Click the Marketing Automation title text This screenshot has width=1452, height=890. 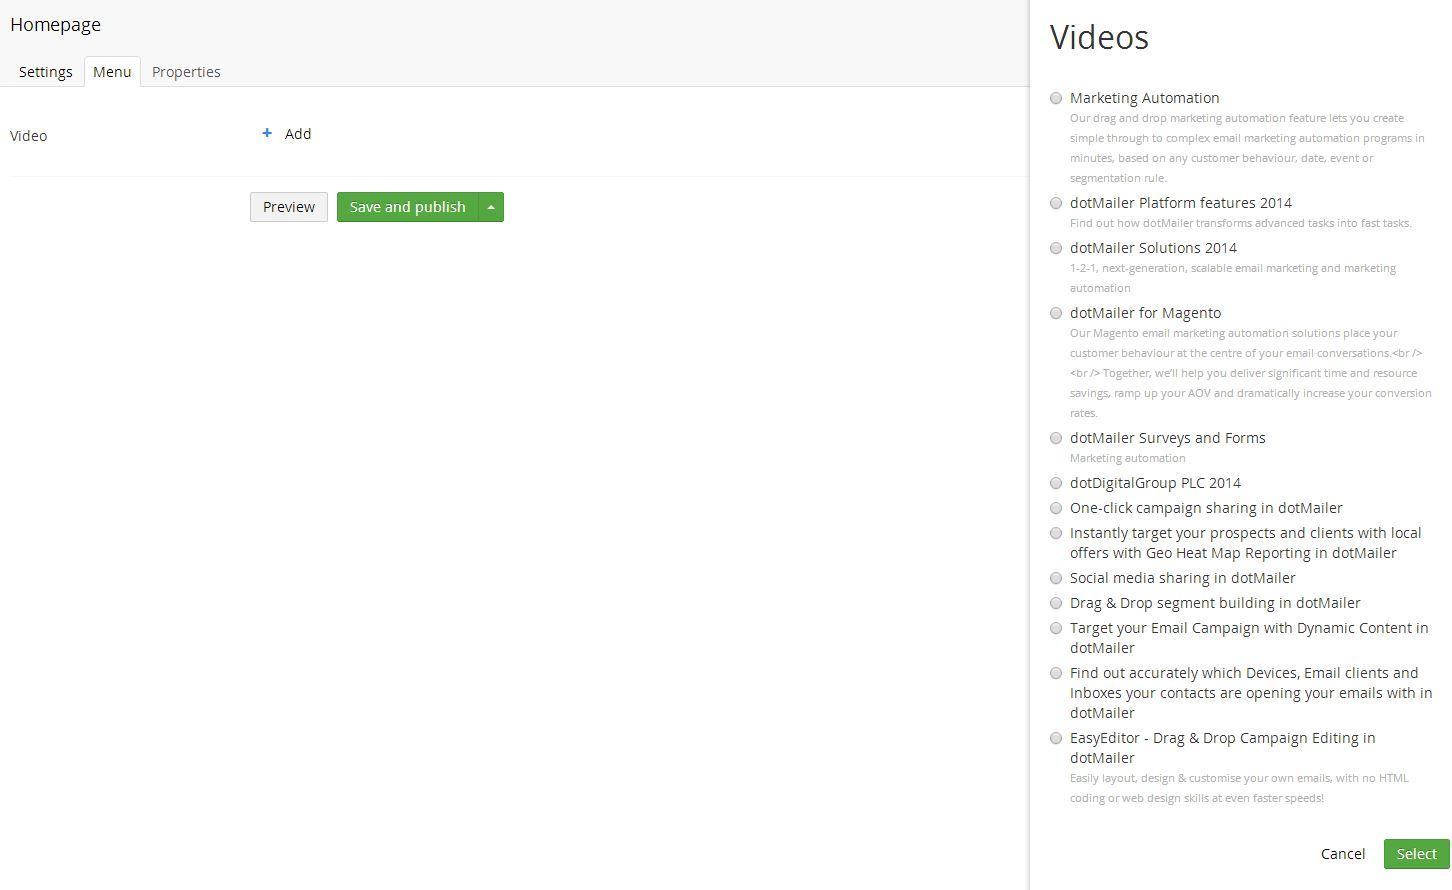tap(1145, 98)
